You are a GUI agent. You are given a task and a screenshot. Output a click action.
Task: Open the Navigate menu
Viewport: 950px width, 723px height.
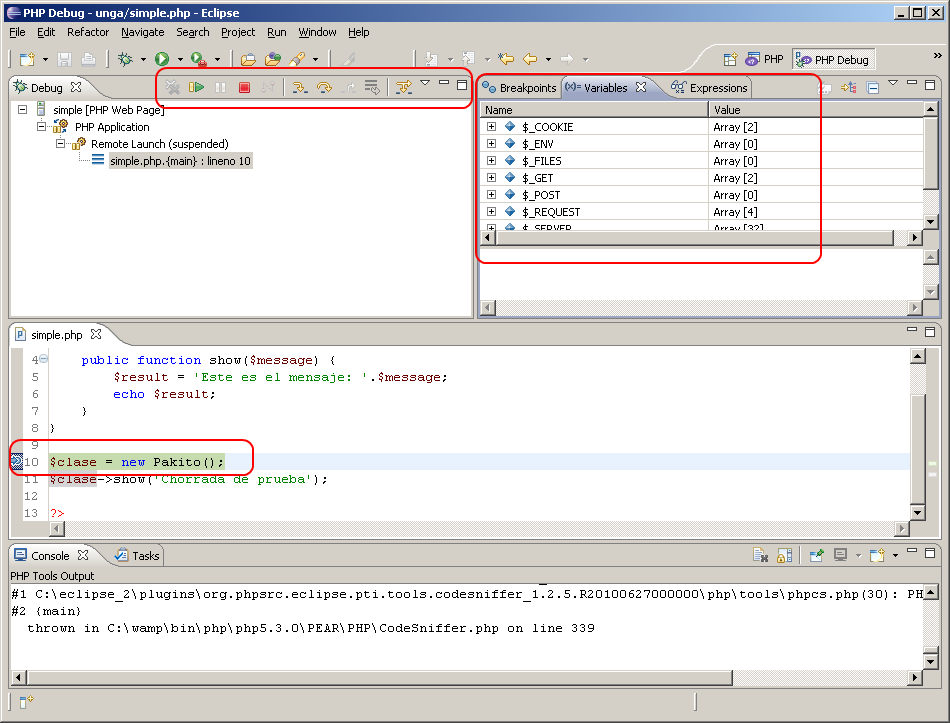pos(142,32)
